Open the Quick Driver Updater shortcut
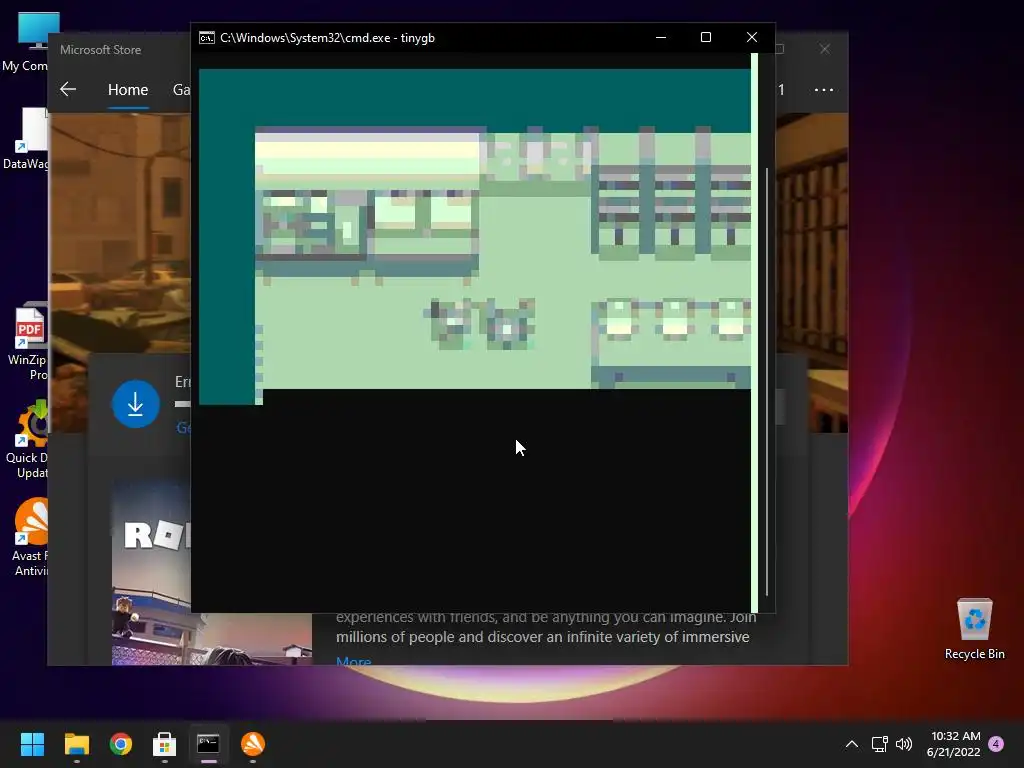1024x768 pixels. coord(29,439)
